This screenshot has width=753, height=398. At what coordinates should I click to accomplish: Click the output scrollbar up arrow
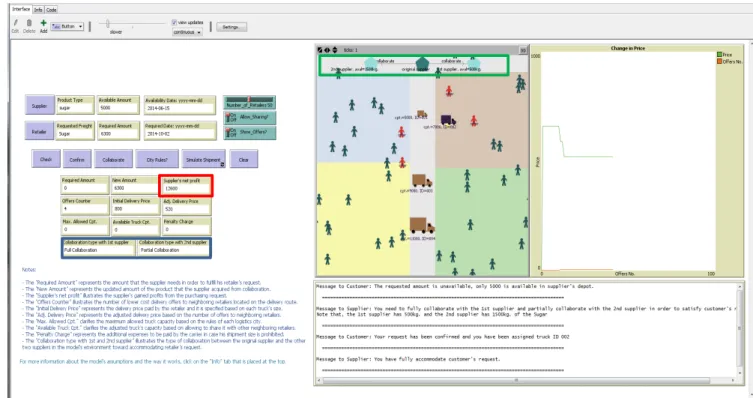[740, 287]
